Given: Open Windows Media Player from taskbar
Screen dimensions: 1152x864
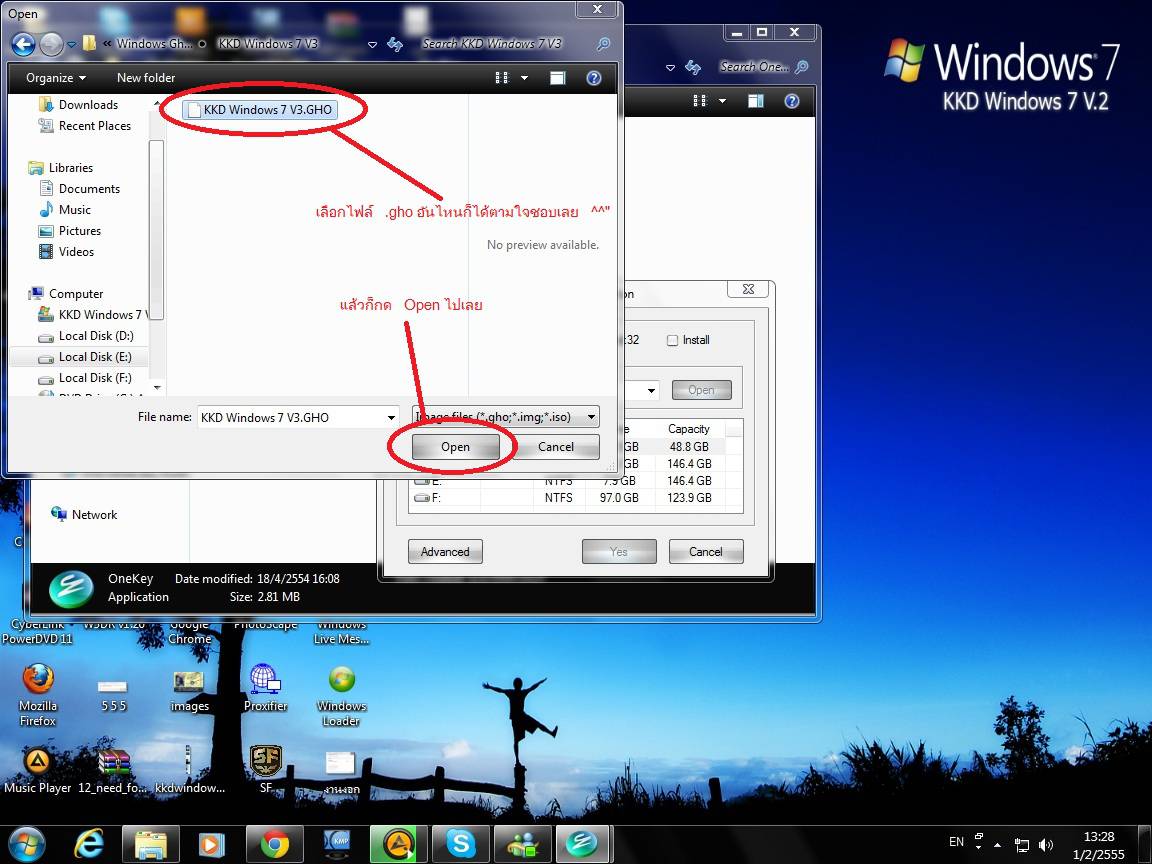Looking at the screenshot, I should tap(212, 844).
